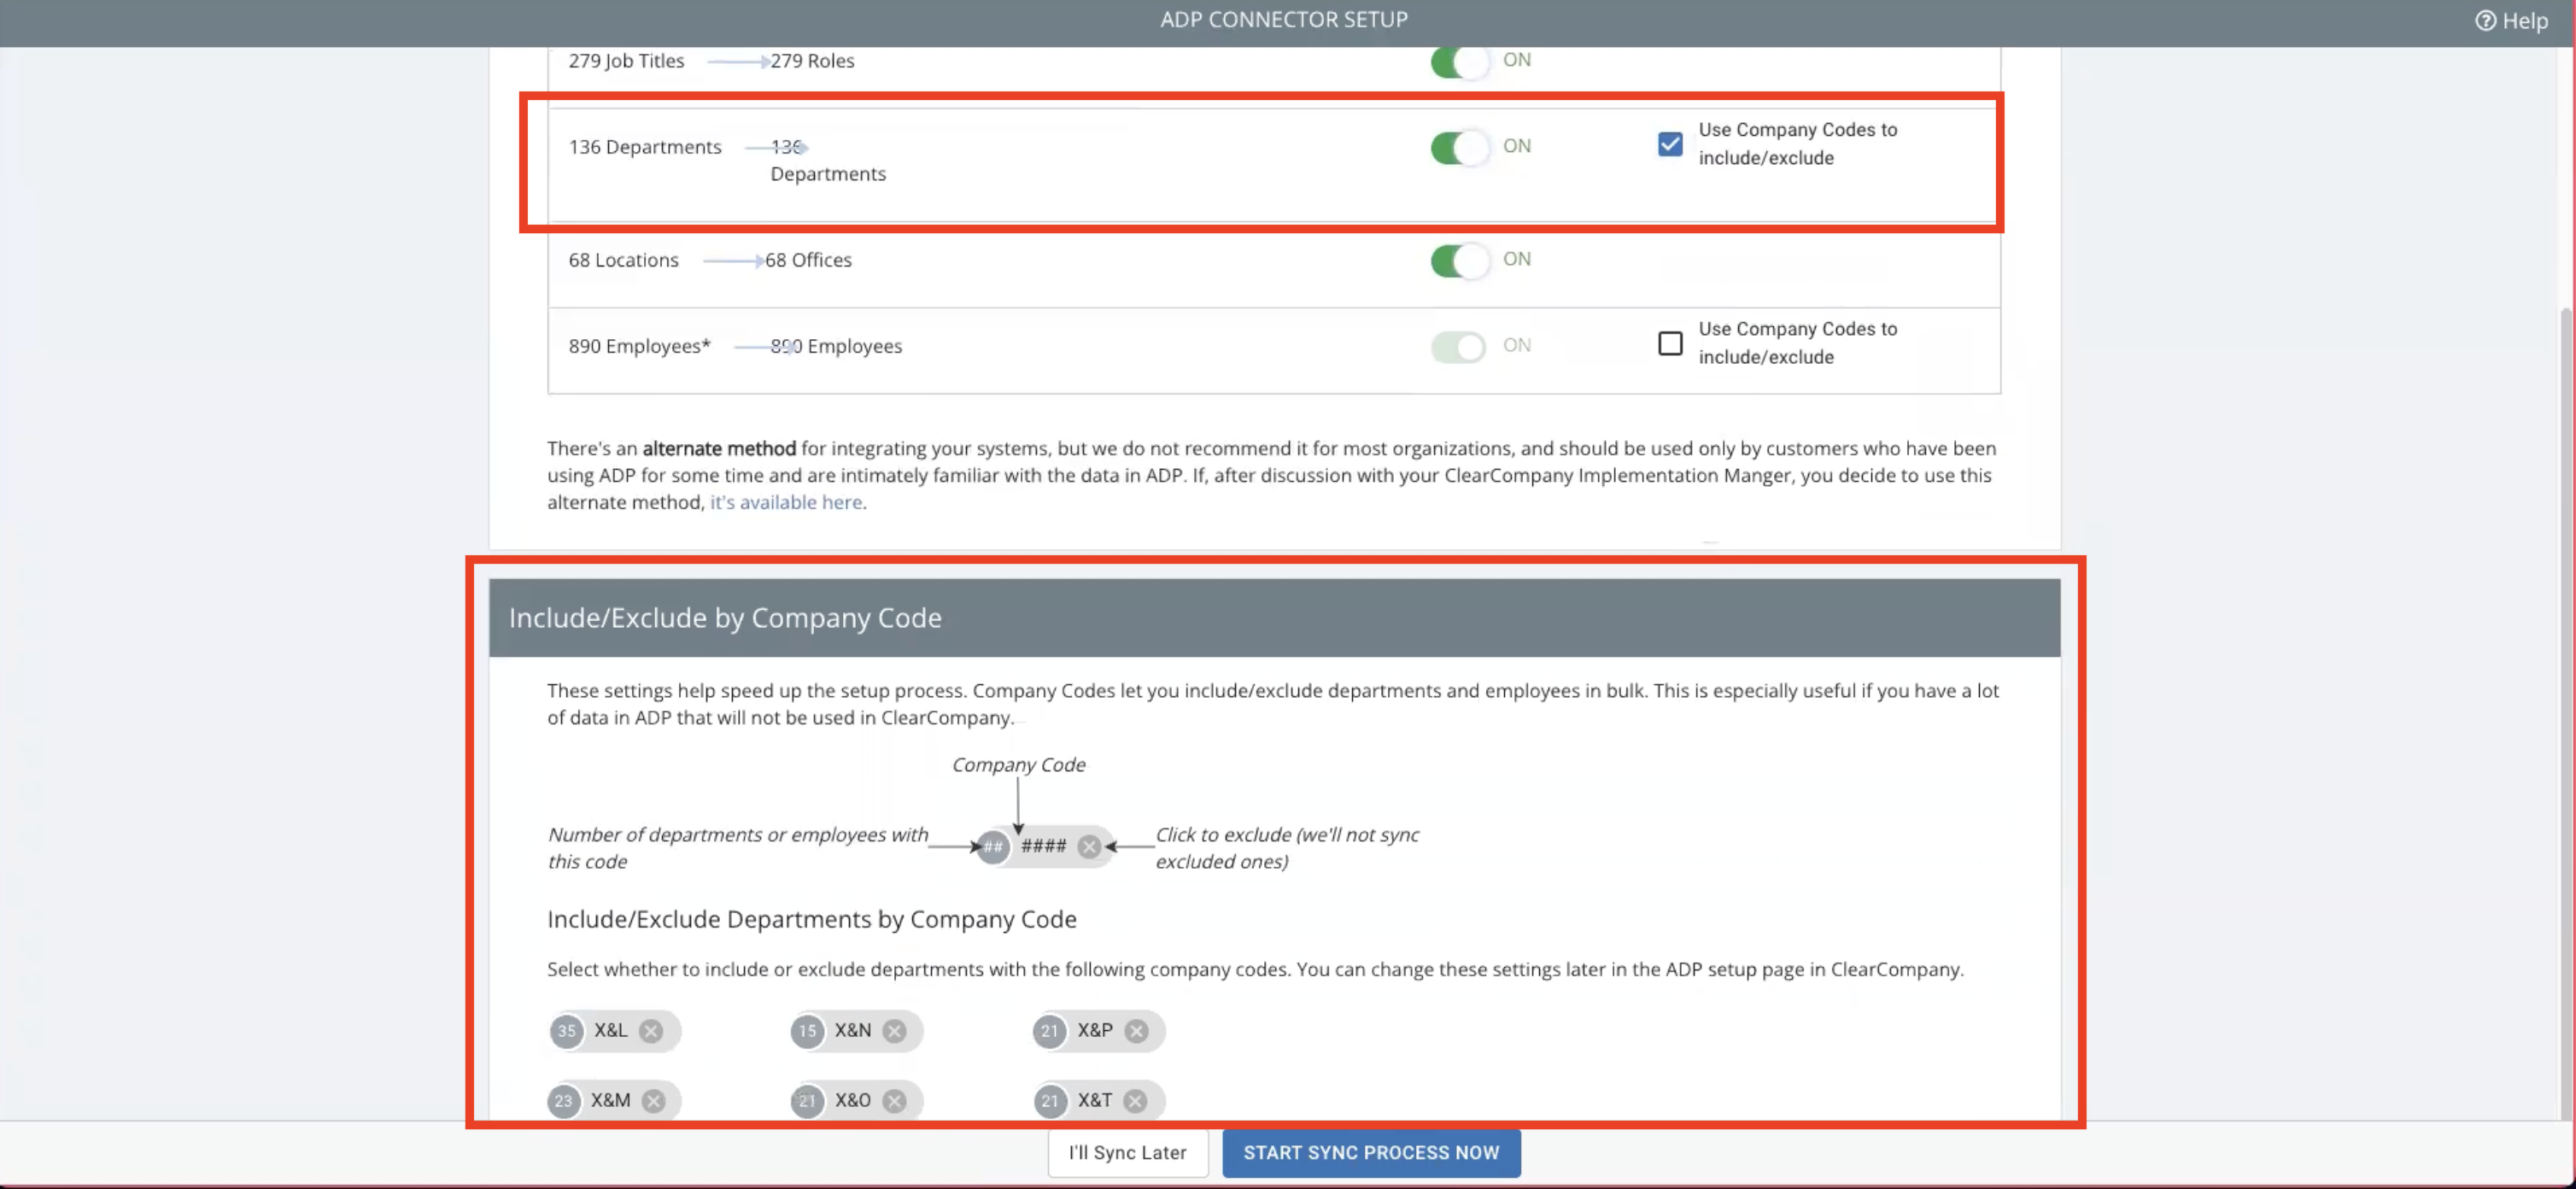
Task: Click the "279 Roles" label
Action: click(x=812, y=61)
